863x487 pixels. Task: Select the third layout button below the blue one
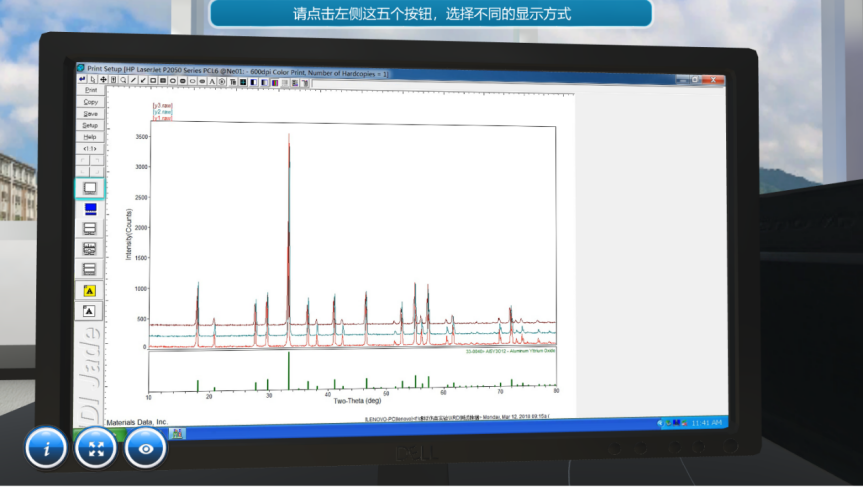click(90, 228)
